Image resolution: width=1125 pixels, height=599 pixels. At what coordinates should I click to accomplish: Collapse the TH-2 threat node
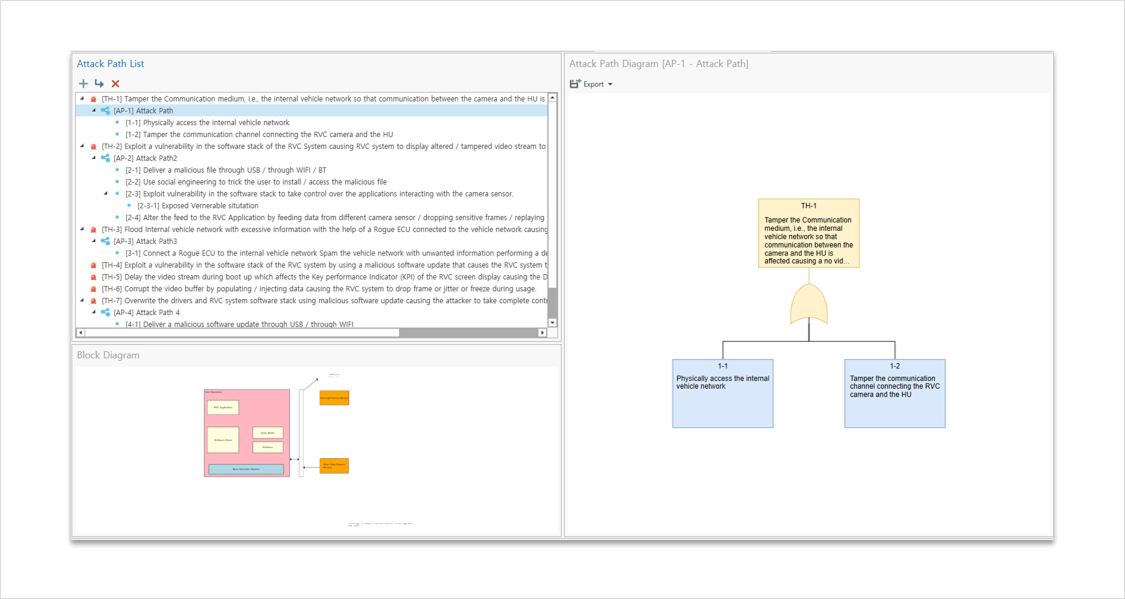click(x=82, y=146)
